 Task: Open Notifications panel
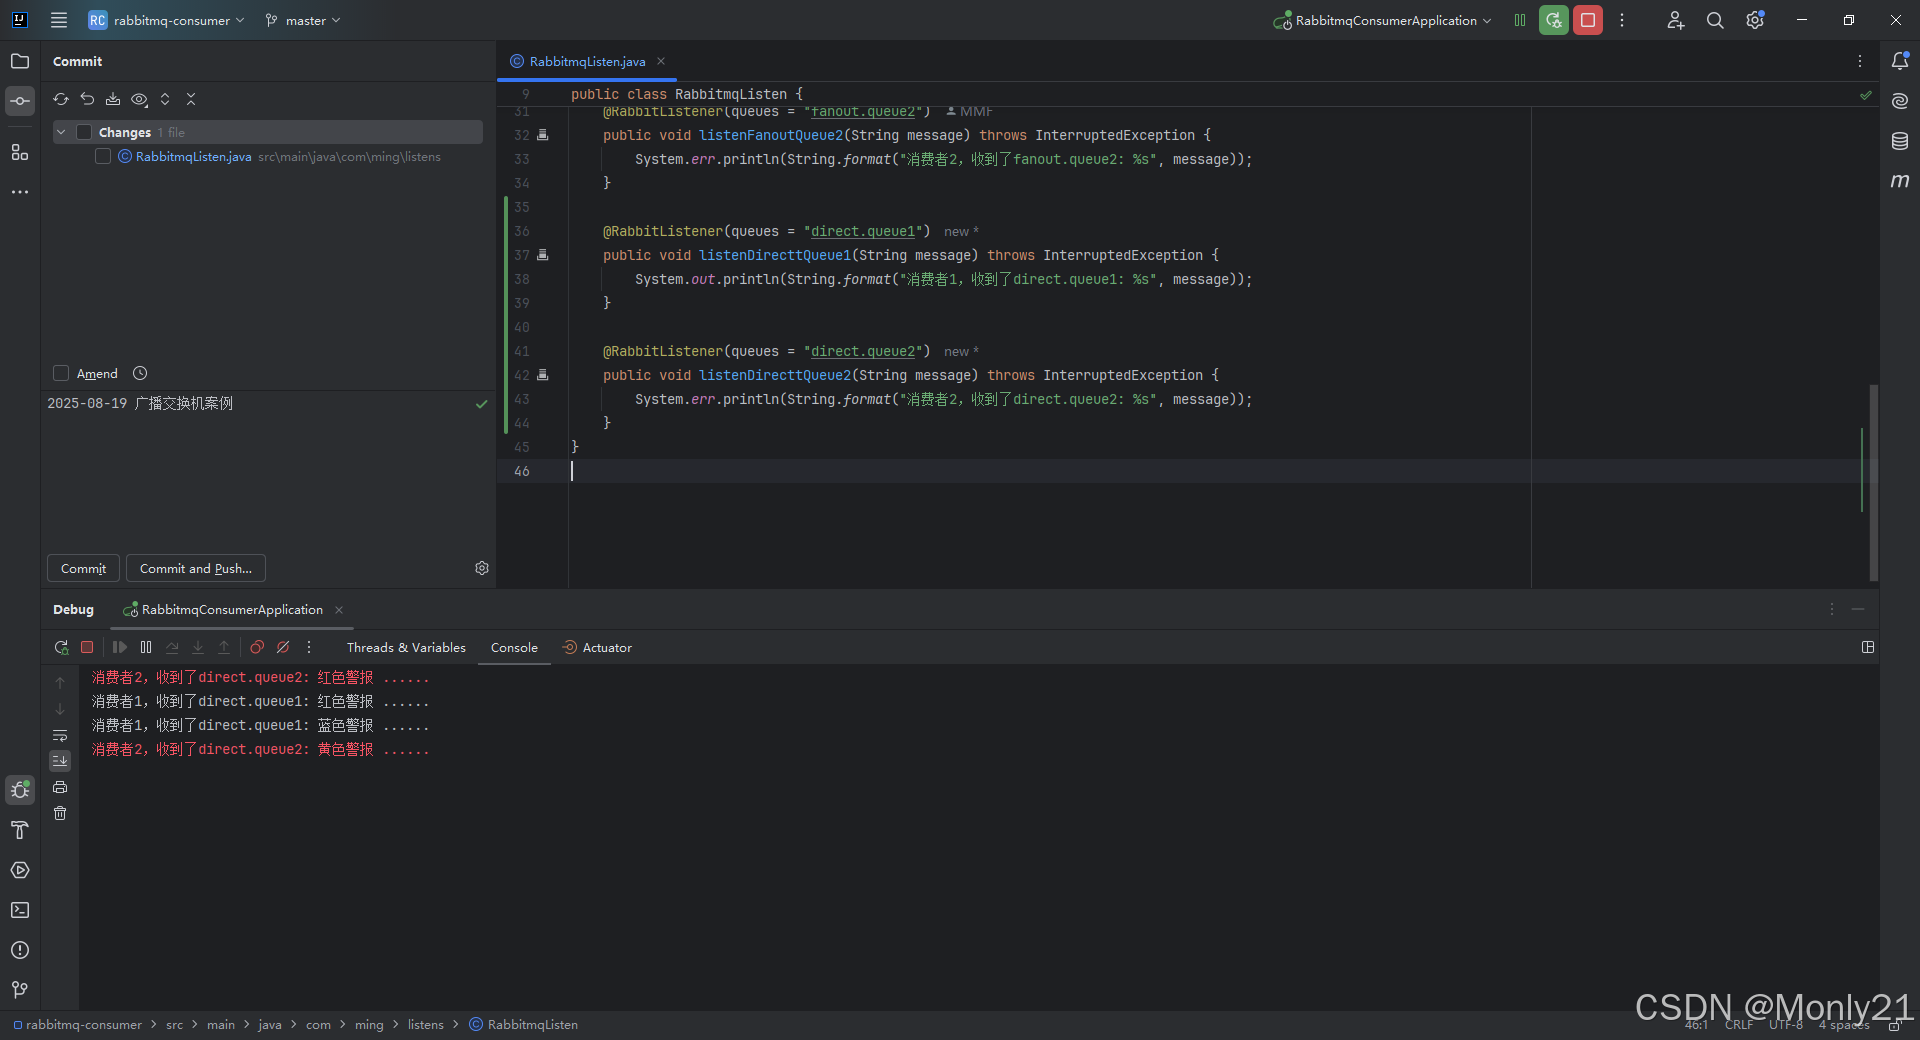click(1900, 61)
